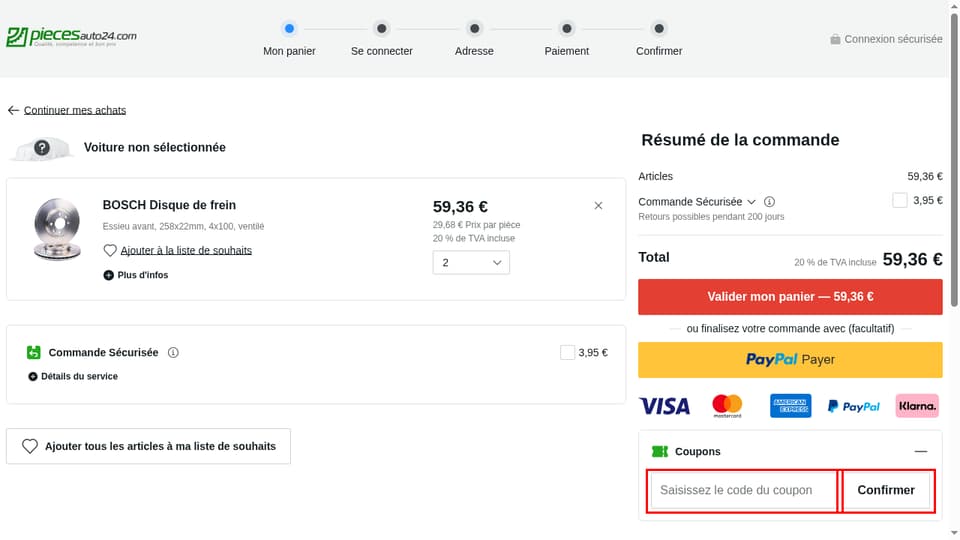Click the text 29,68 € Prix par pièce

[476, 225]
